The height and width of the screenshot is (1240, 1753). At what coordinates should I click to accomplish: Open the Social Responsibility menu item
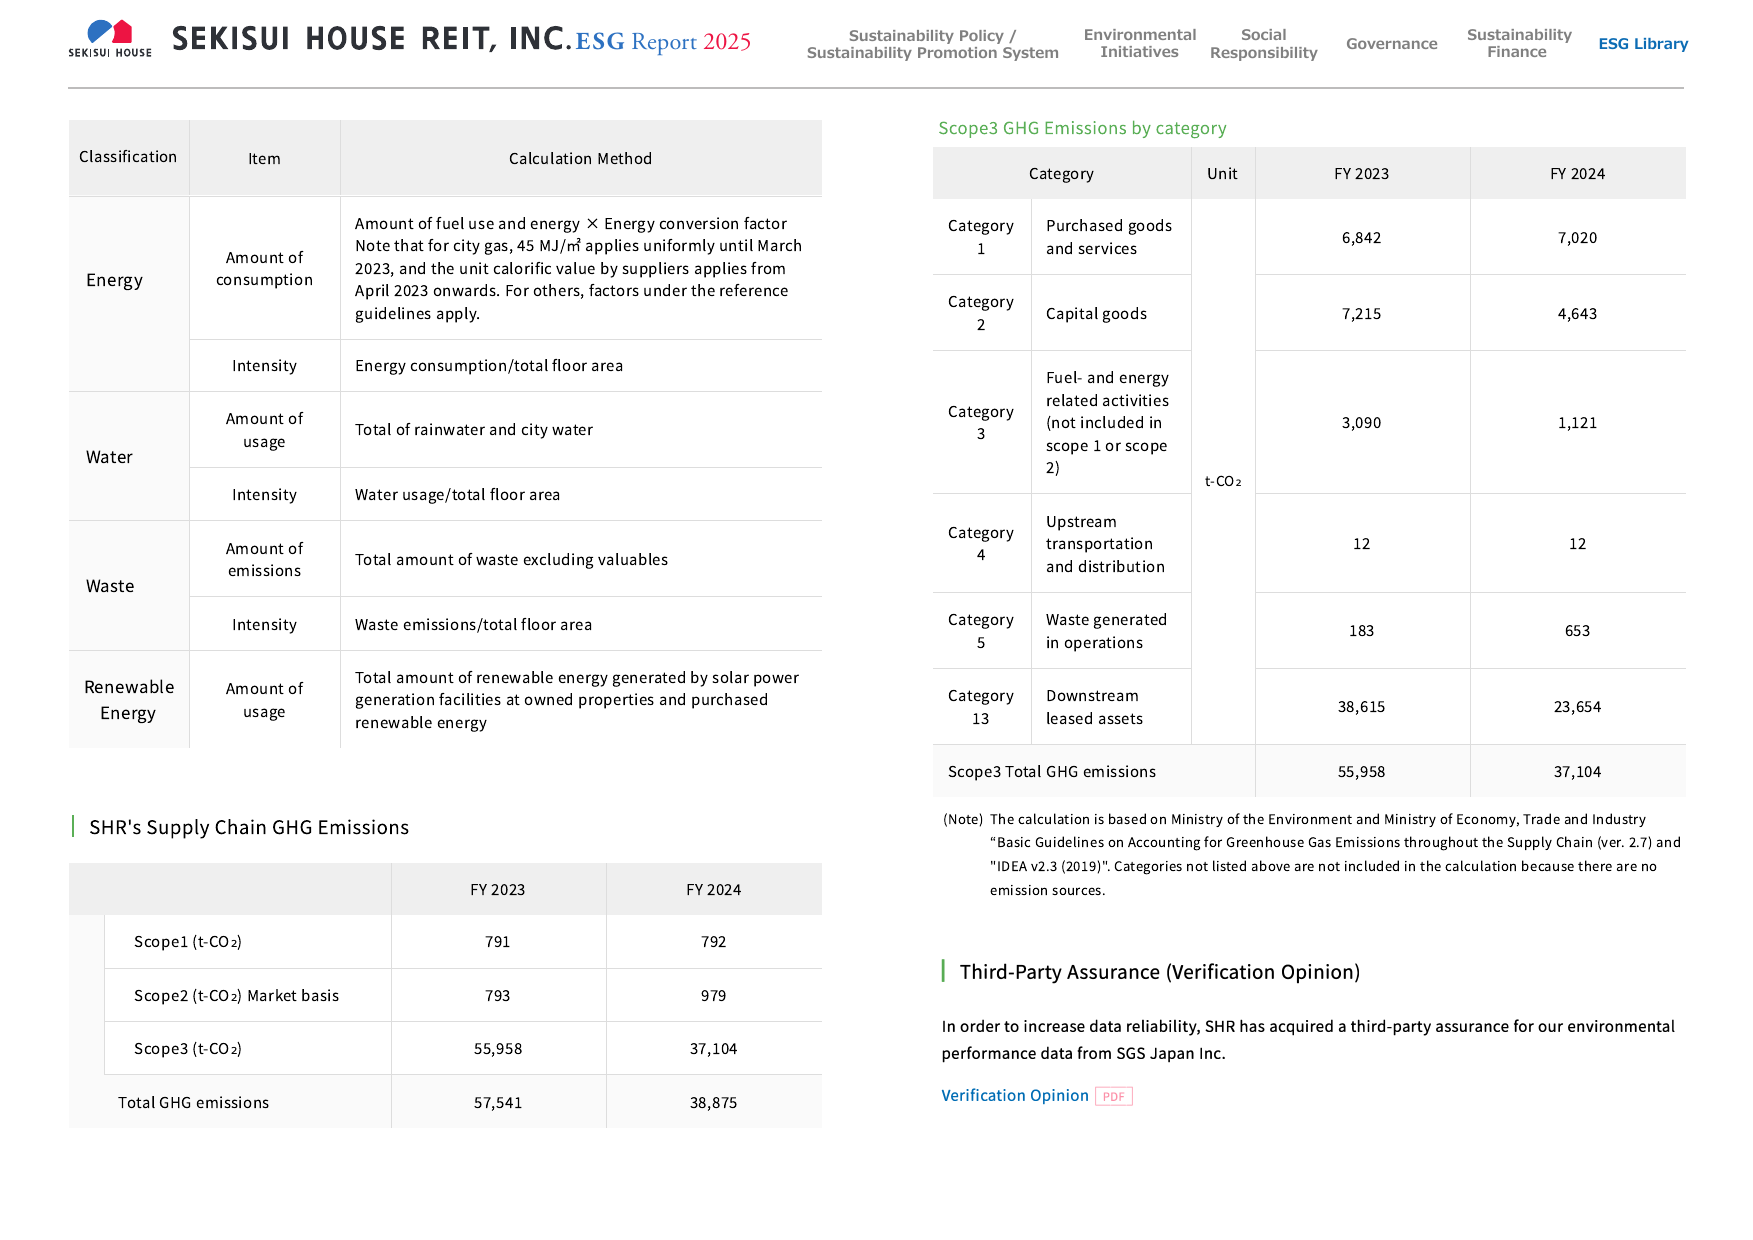[1263, 44]
